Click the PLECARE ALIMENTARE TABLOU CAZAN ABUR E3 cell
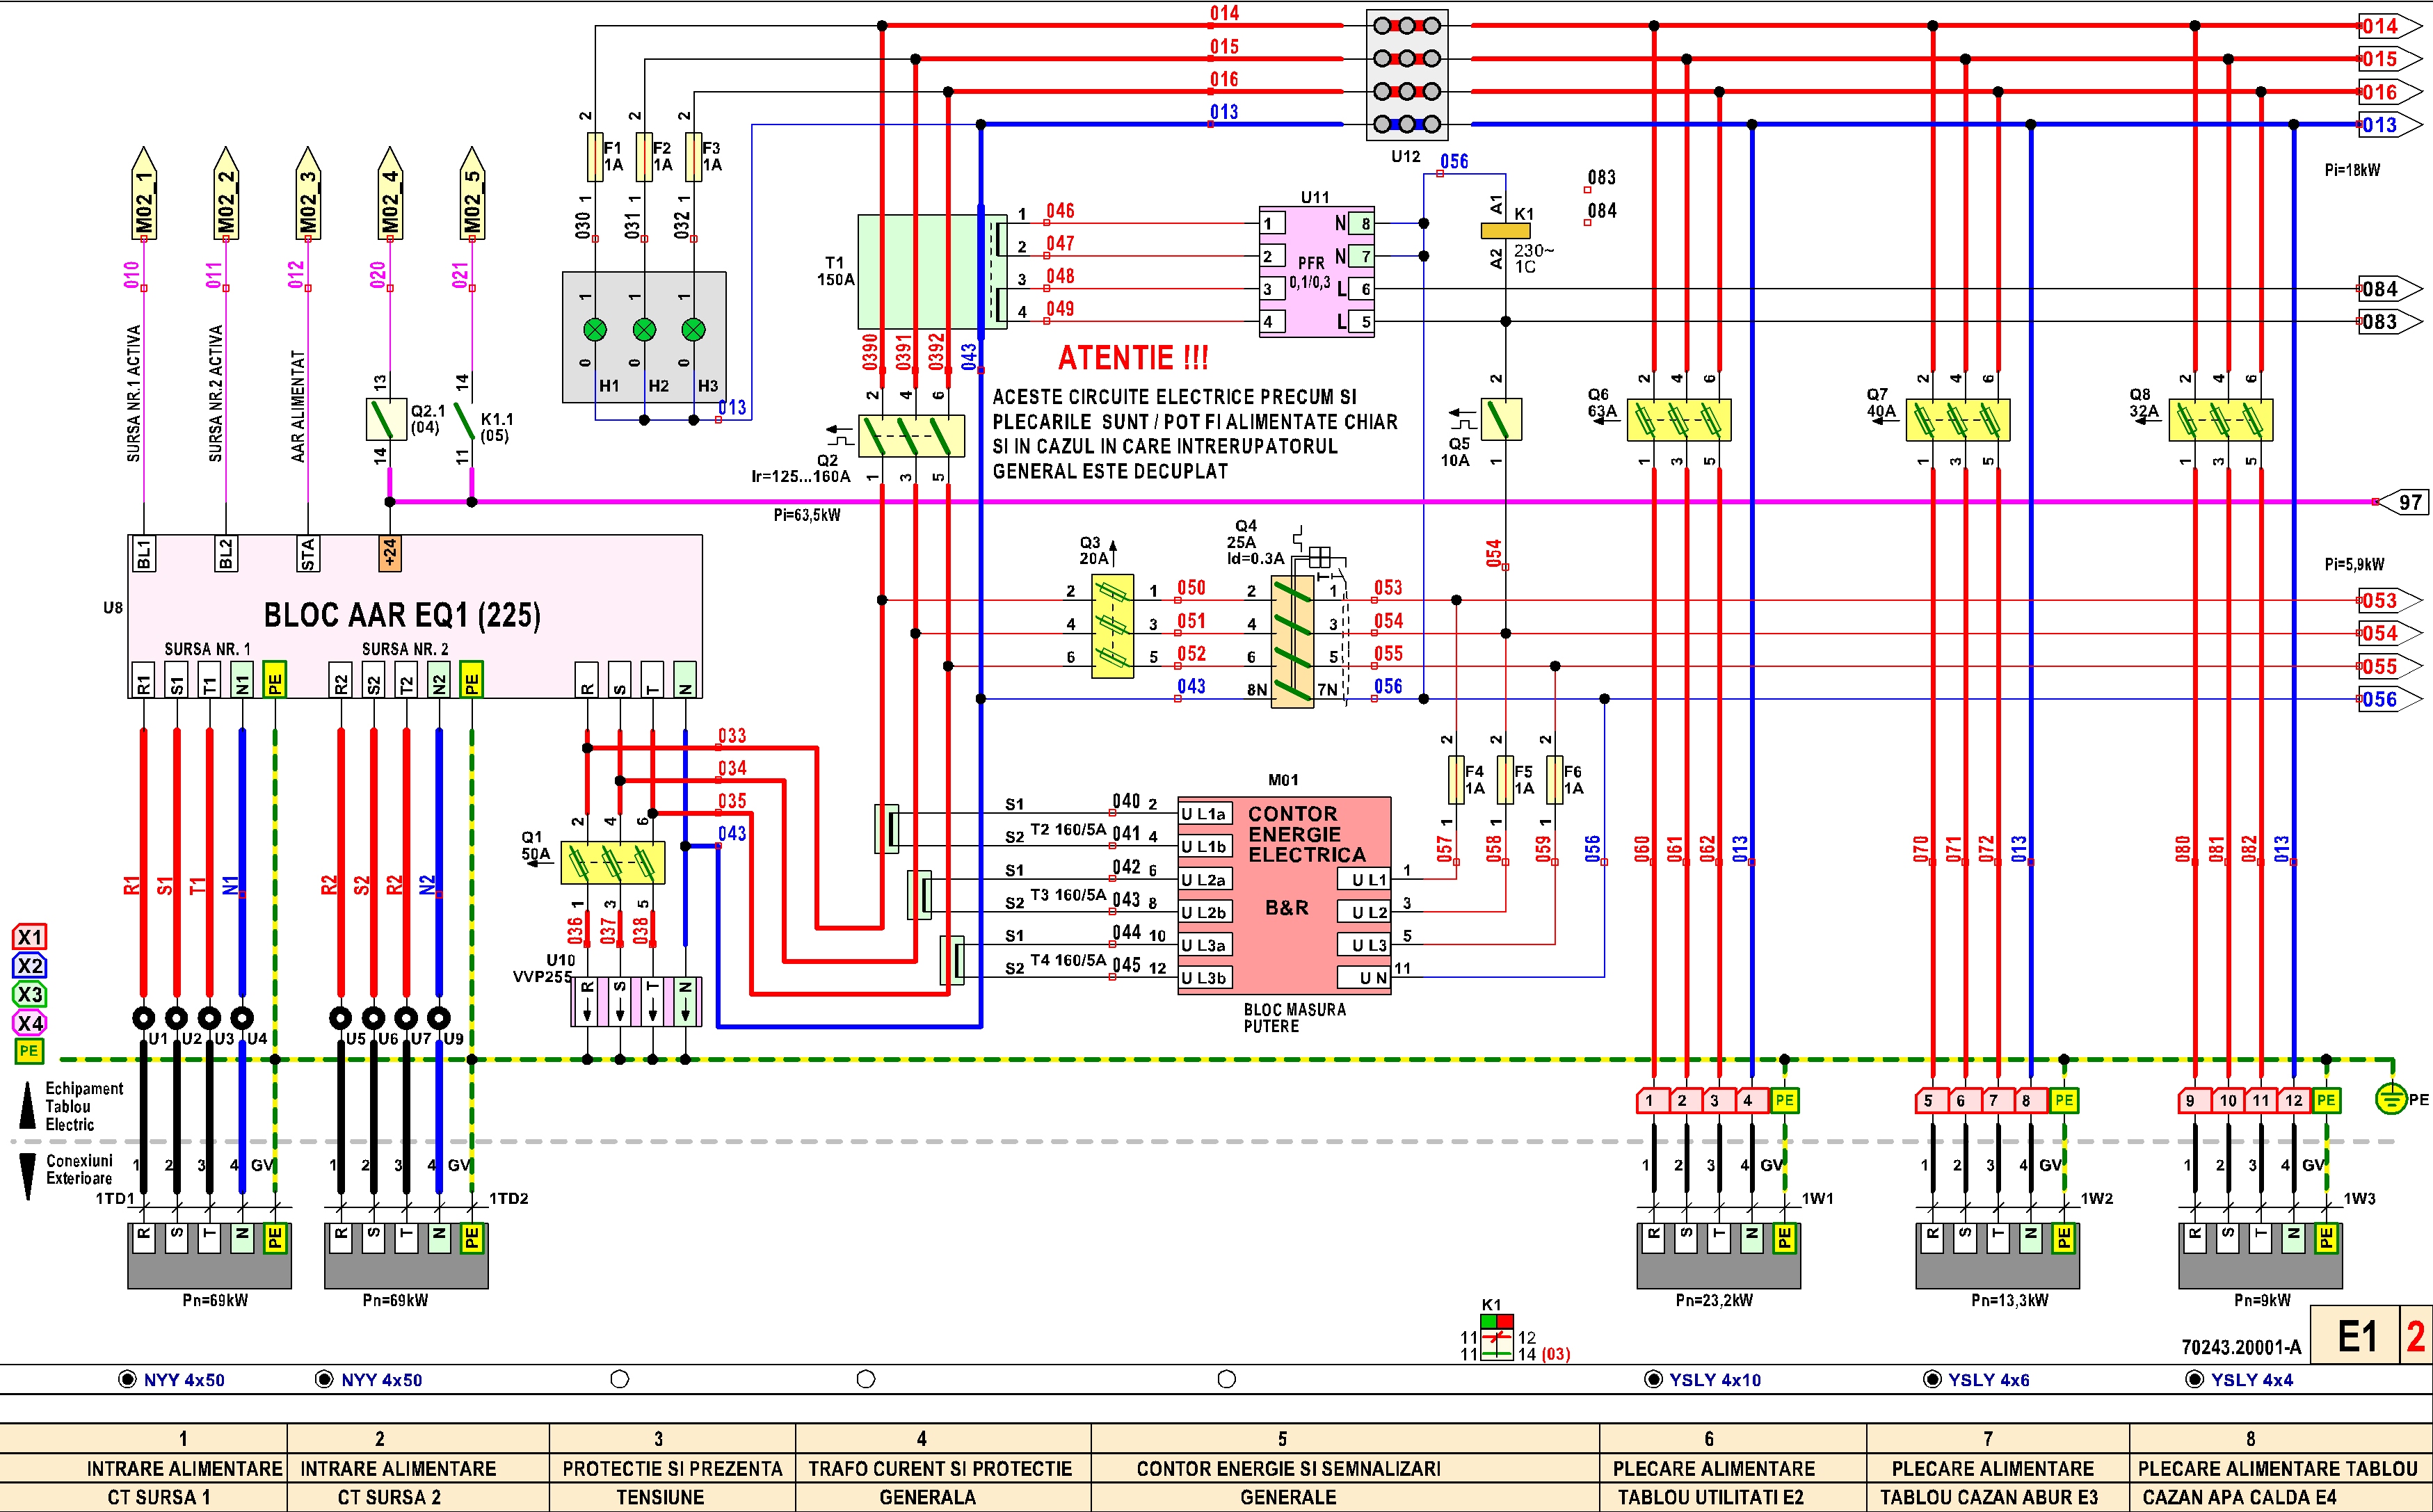 coord(1998,1482)
